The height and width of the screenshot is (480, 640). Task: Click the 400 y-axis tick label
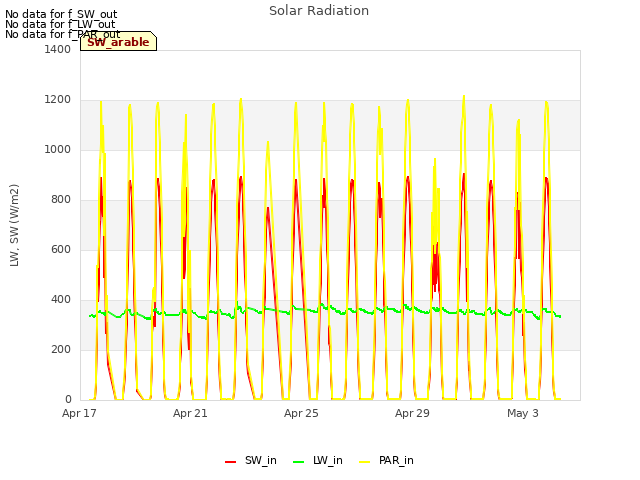pos(61,300)
